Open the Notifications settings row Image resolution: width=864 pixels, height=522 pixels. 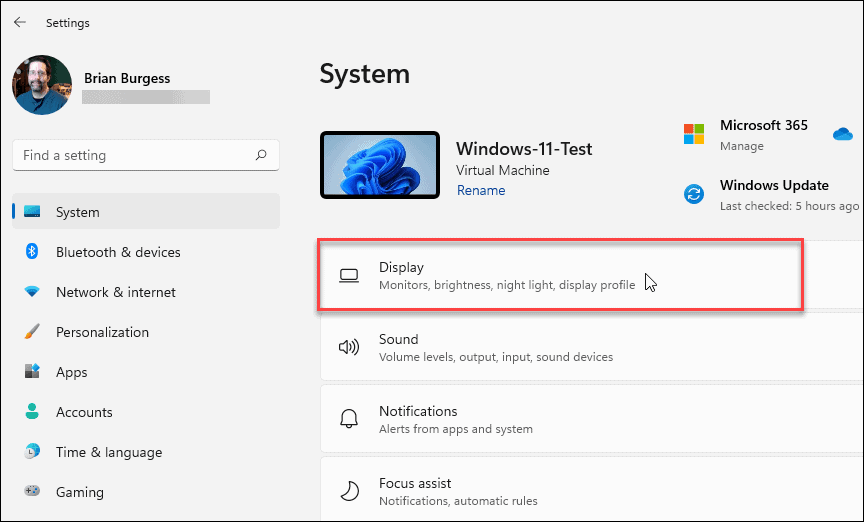(x=592, y=419)
